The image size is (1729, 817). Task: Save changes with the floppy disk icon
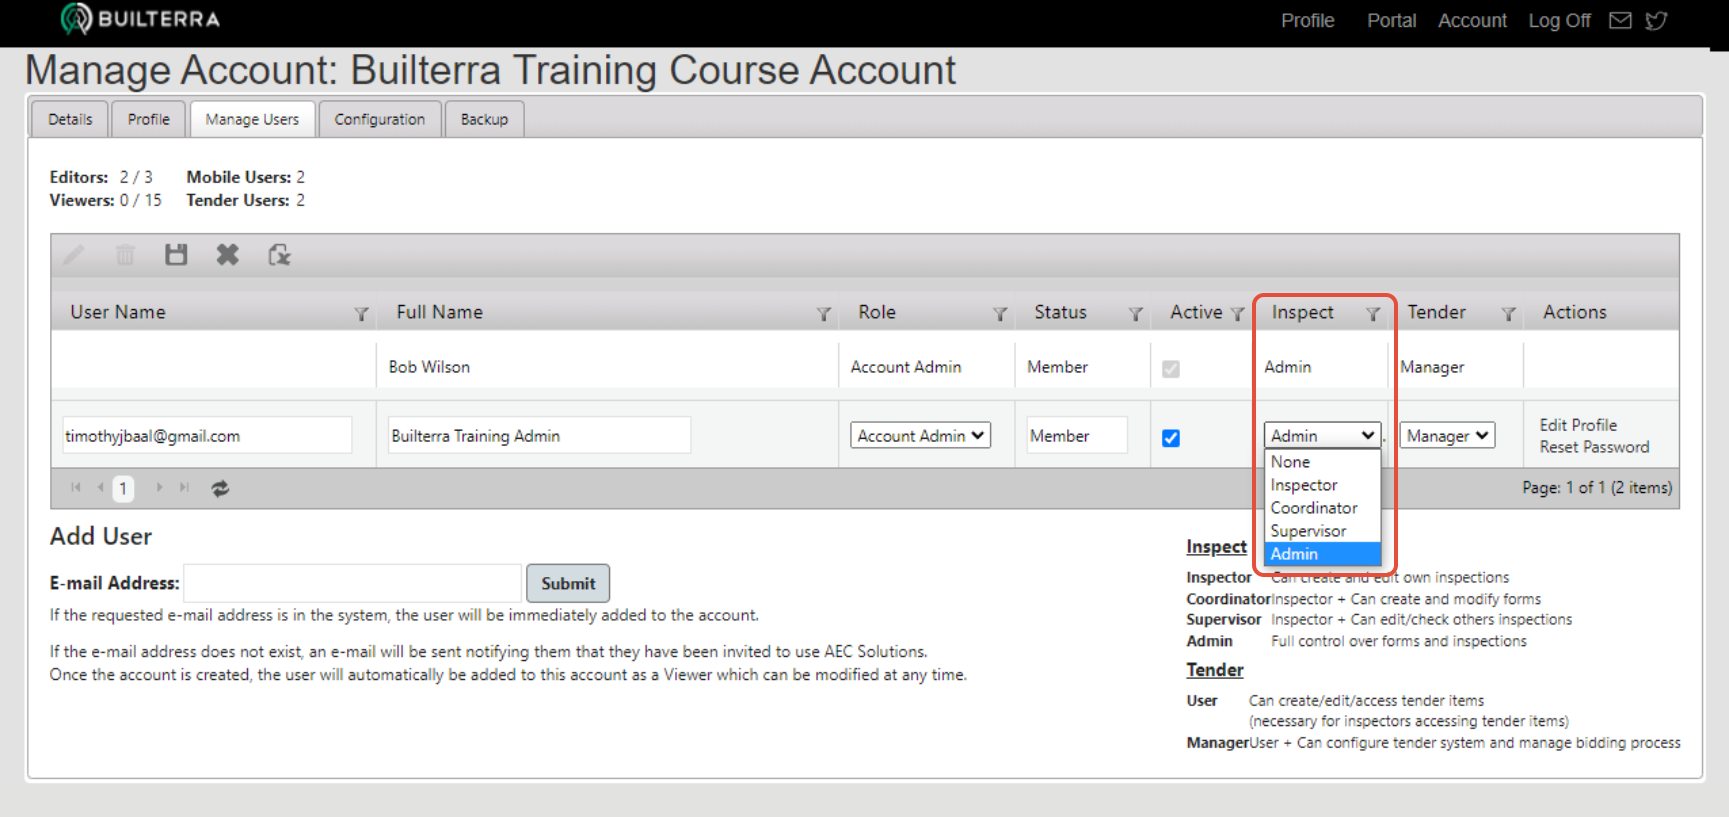tap(176, 255)
